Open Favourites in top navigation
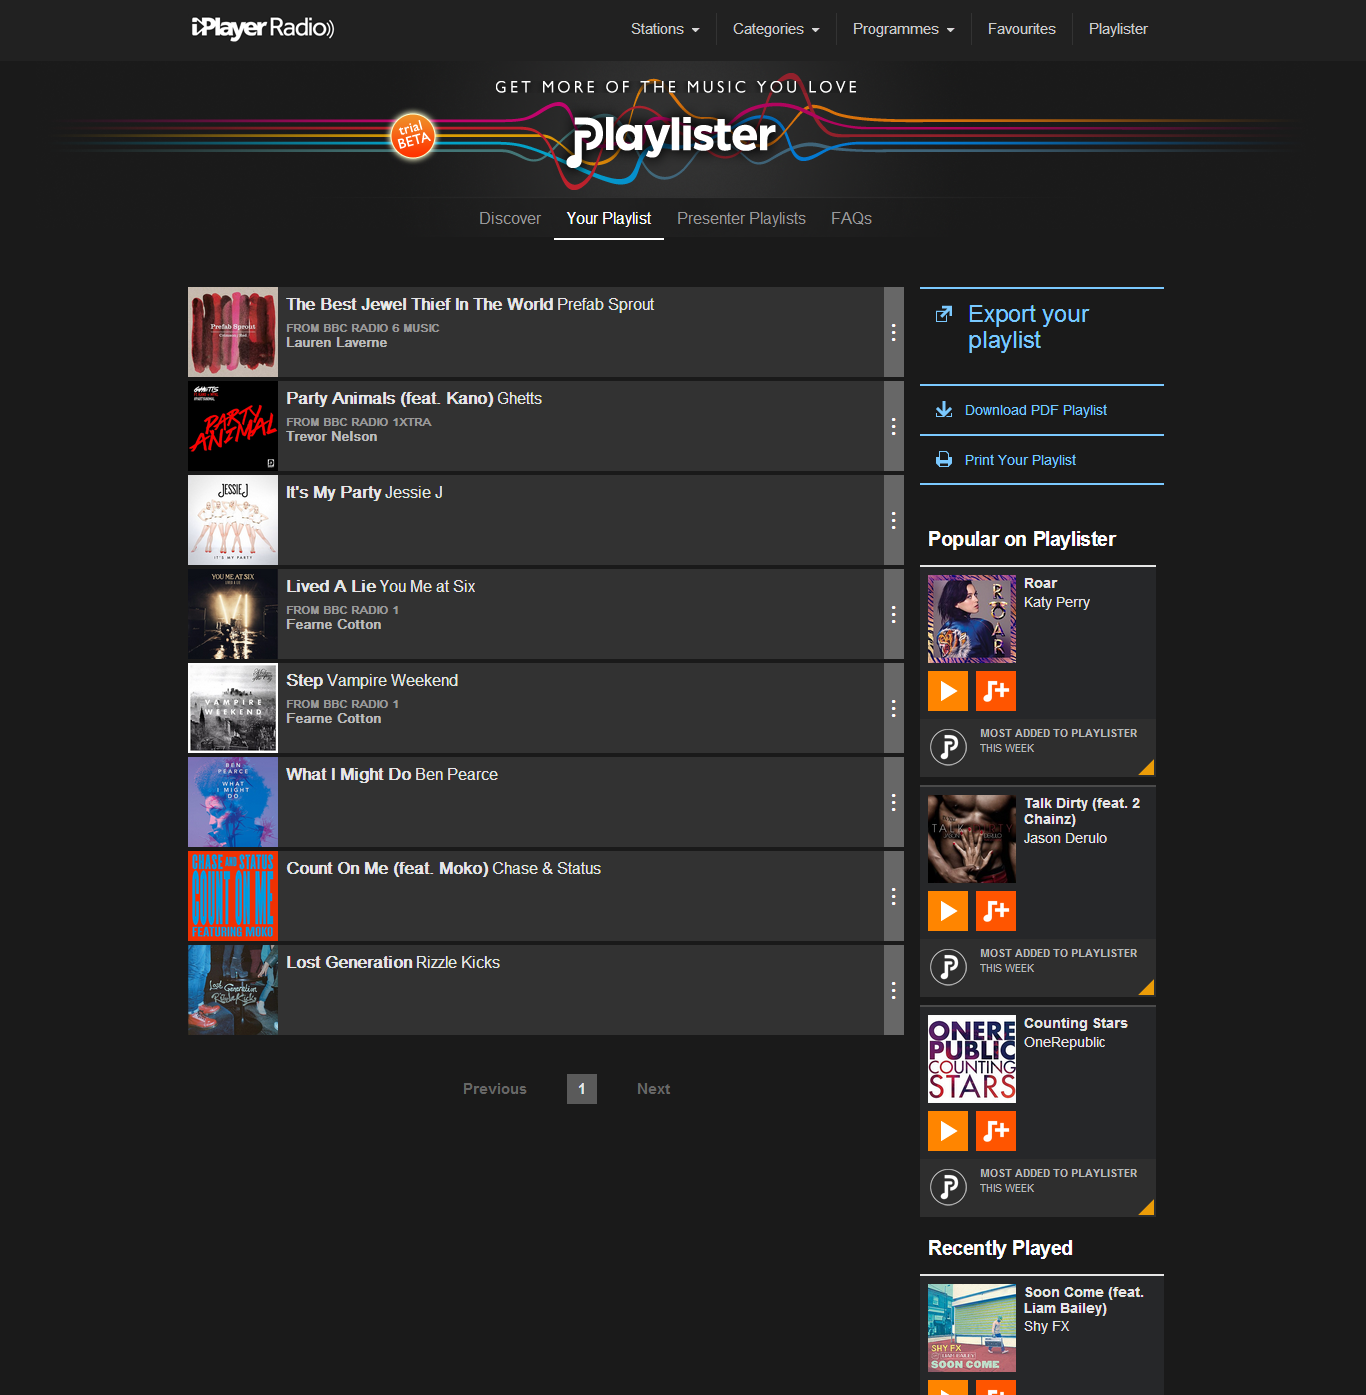 1022,29
